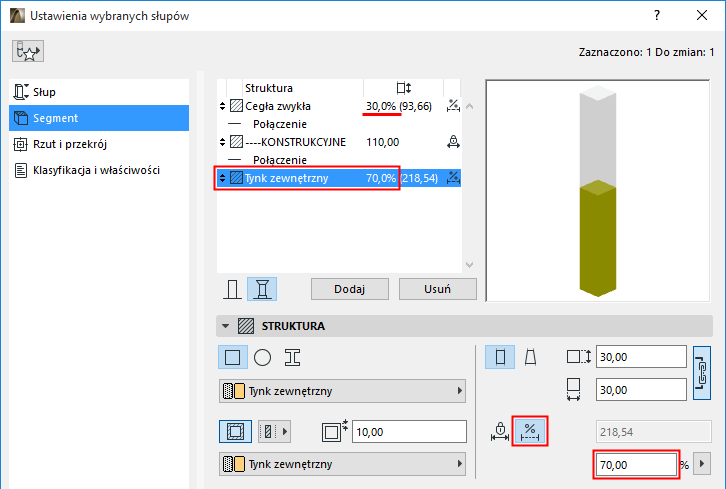Edit the lower dimension field 30,00

[x=641, y=389]
